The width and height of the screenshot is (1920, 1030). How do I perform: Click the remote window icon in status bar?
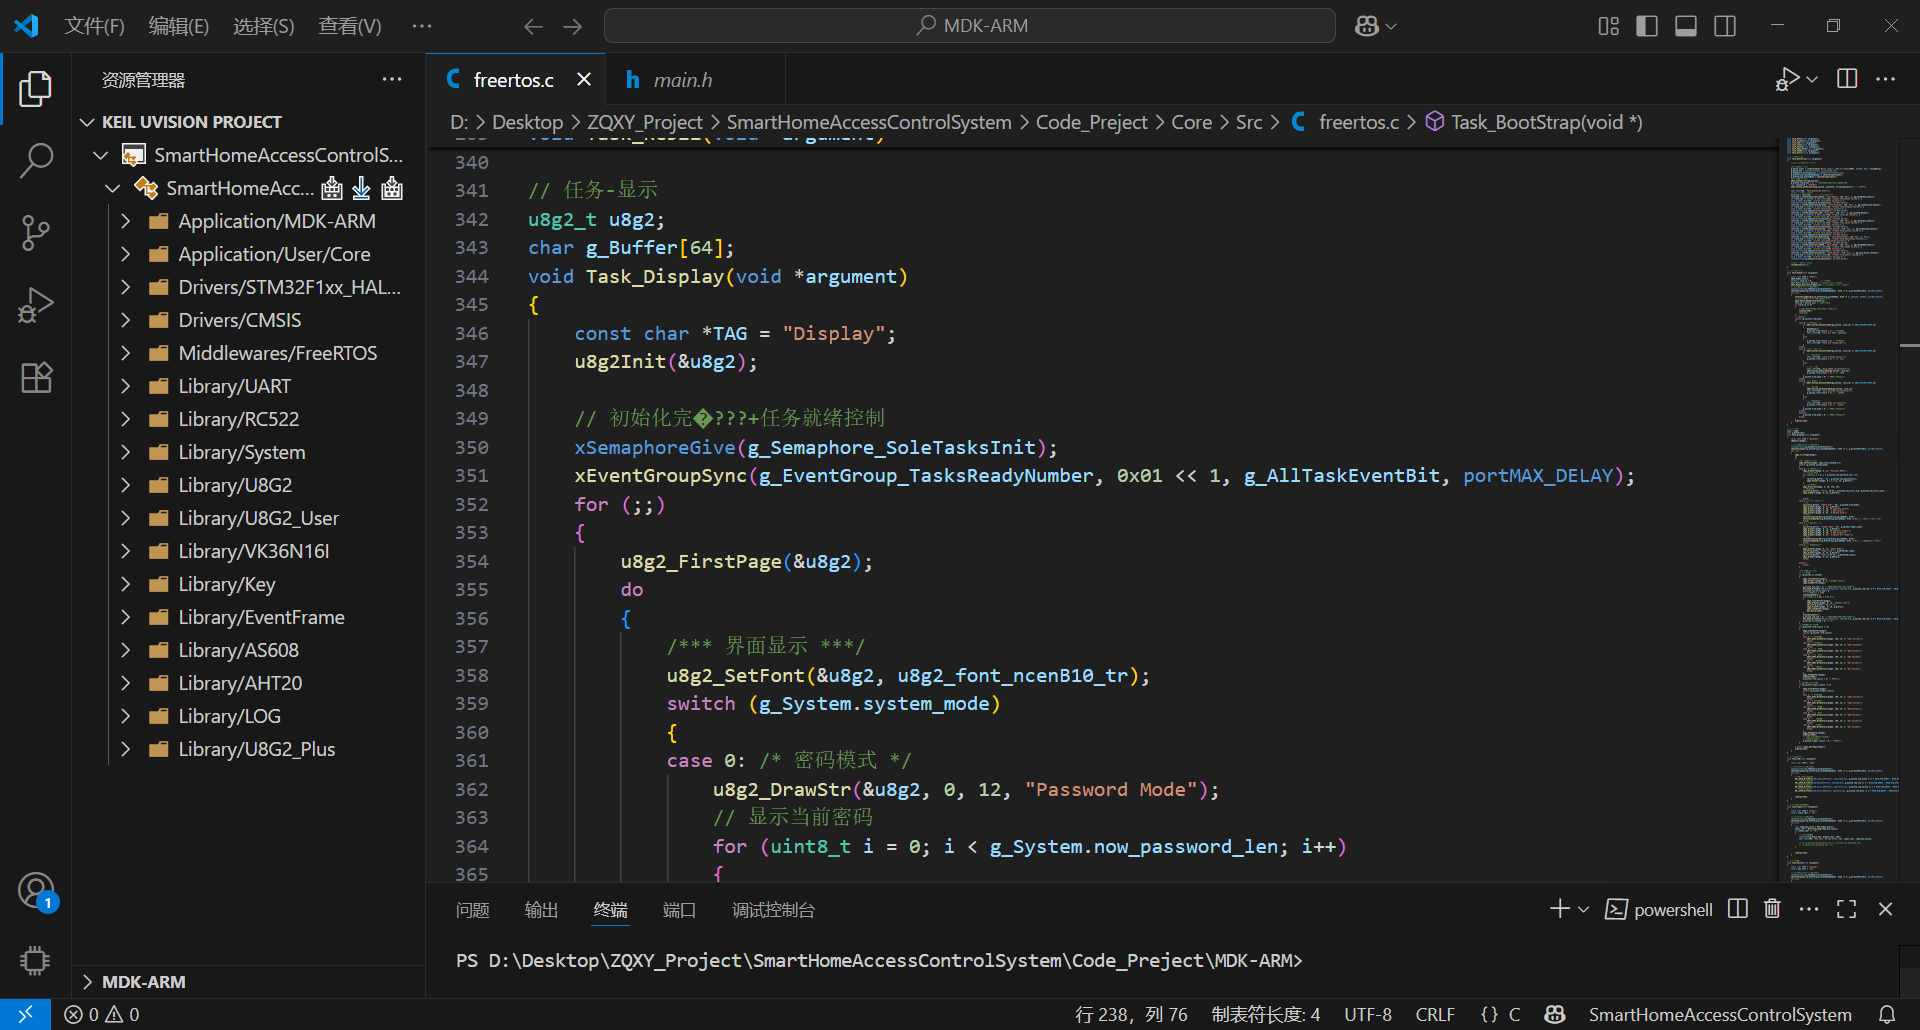tap(25, 1014)
